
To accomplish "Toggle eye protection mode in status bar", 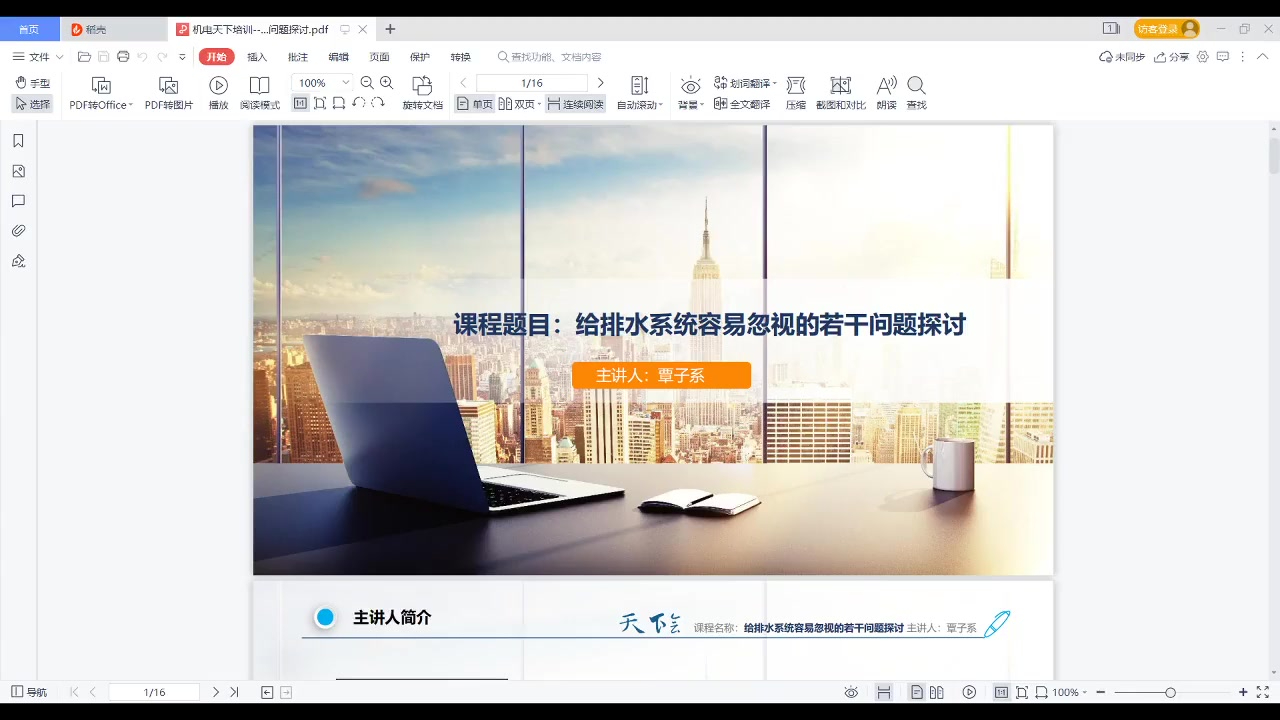I will coord(851,692).
